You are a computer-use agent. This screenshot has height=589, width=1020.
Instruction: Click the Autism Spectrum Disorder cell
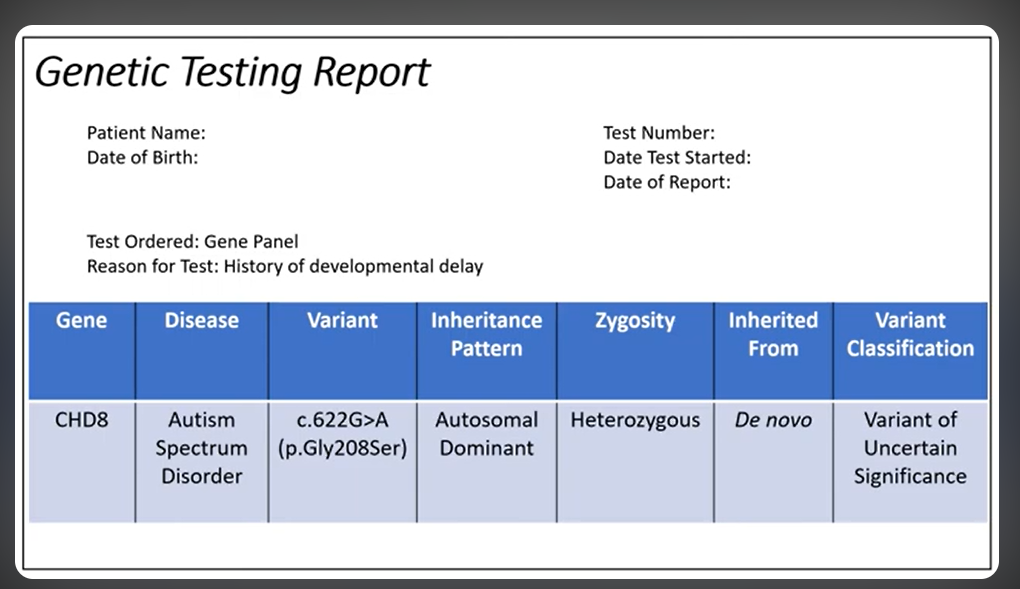pyautogui.click(x=201, y=448)
